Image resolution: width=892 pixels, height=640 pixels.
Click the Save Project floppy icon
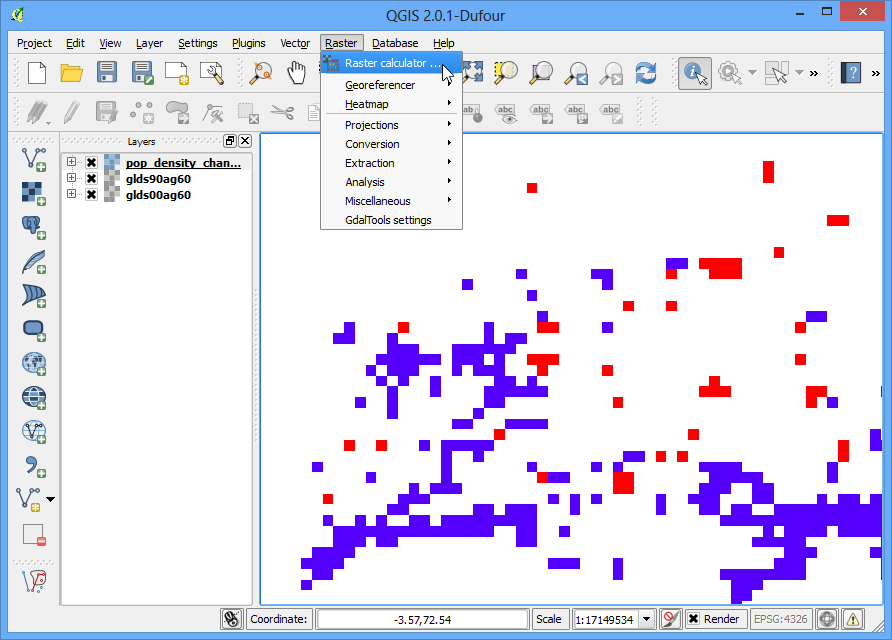tap(107, 73)
